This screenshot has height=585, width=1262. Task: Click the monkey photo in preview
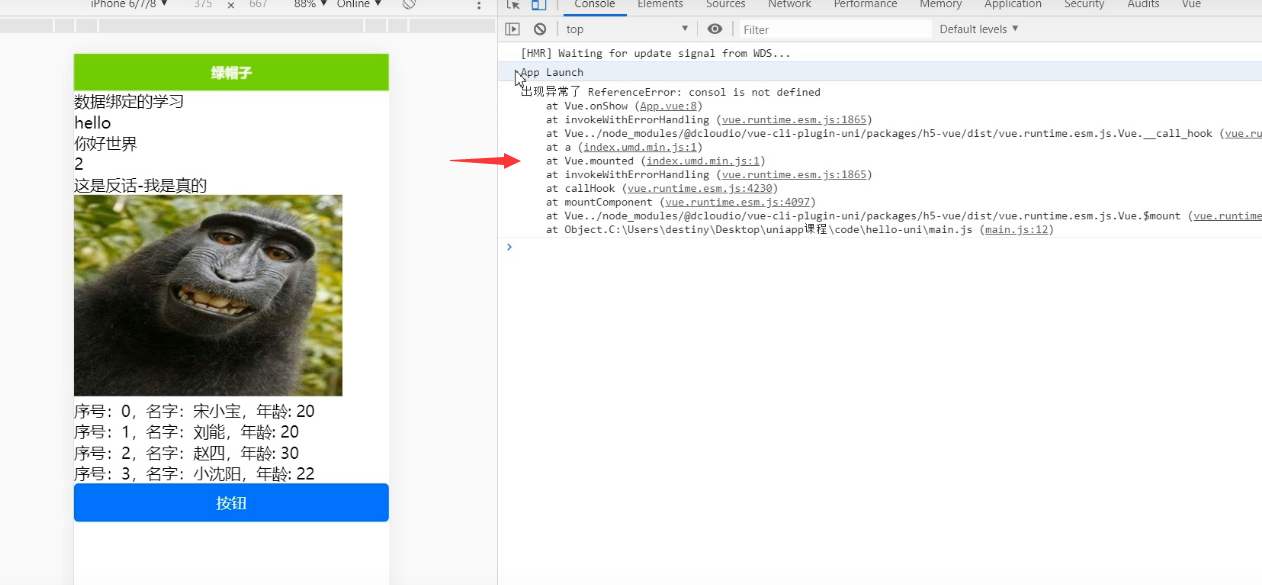(208, 295)
